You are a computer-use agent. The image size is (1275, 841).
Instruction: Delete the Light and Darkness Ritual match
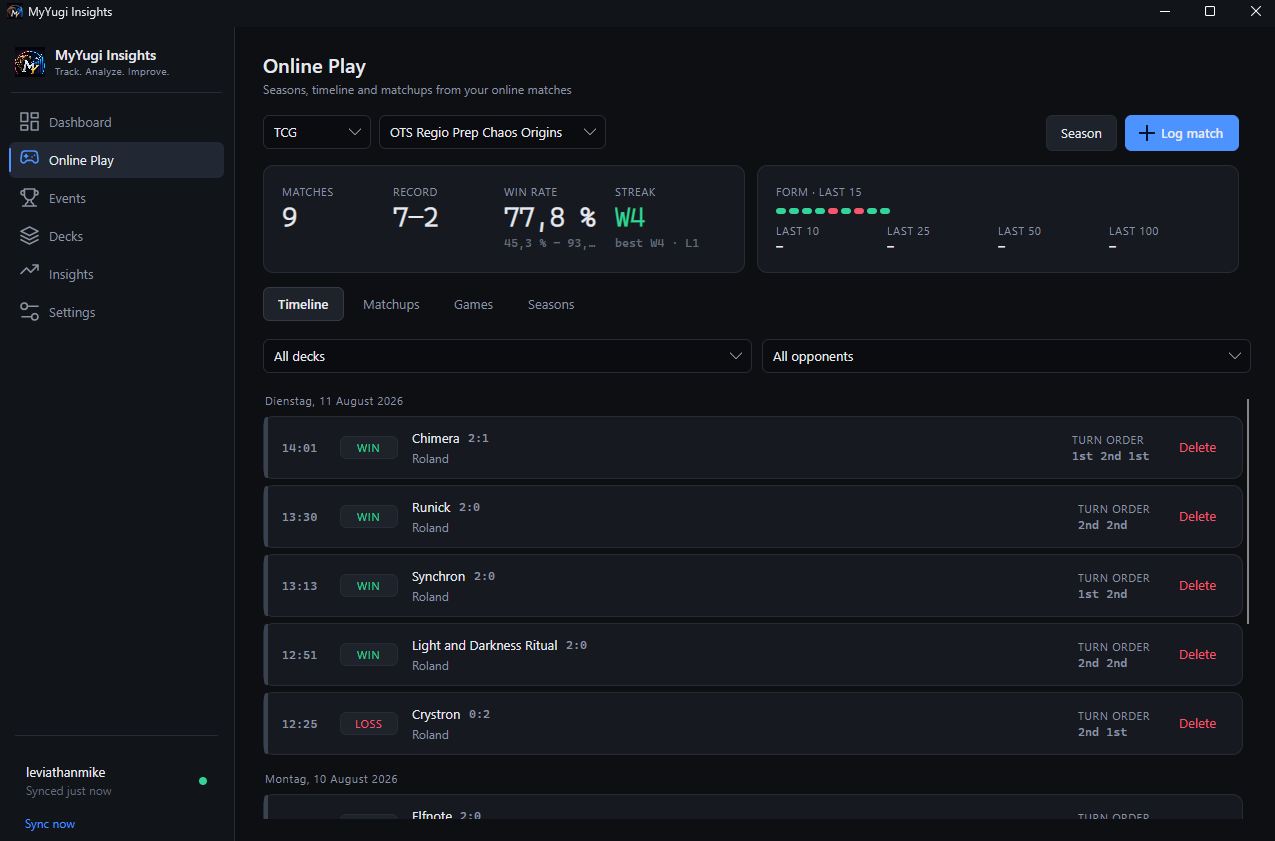tap(1198, 654)
